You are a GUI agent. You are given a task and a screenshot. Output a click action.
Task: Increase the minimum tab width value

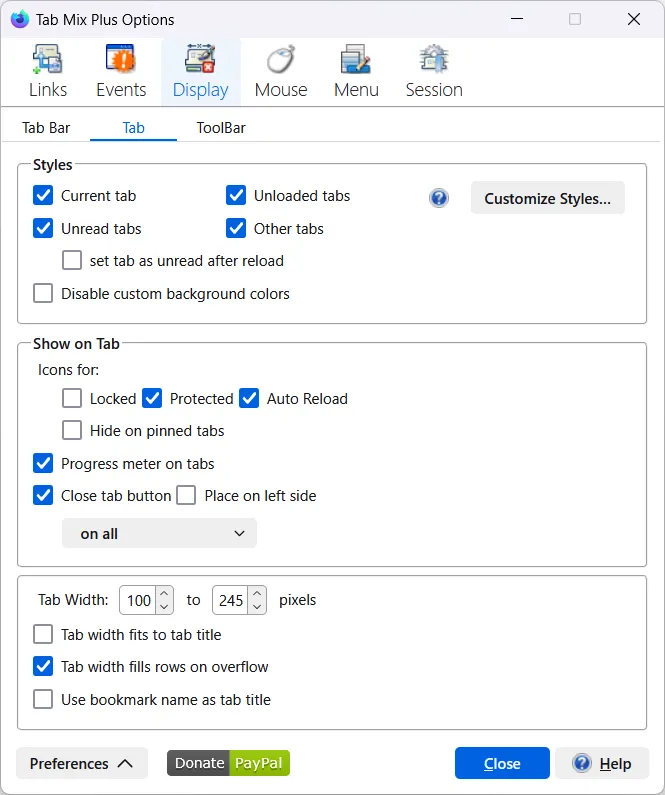[165, 594]
